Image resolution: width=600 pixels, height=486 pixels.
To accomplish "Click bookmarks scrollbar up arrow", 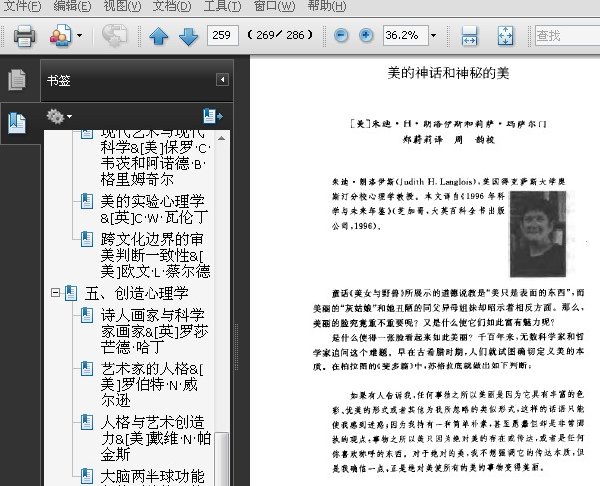I will [x=221, y=138].
